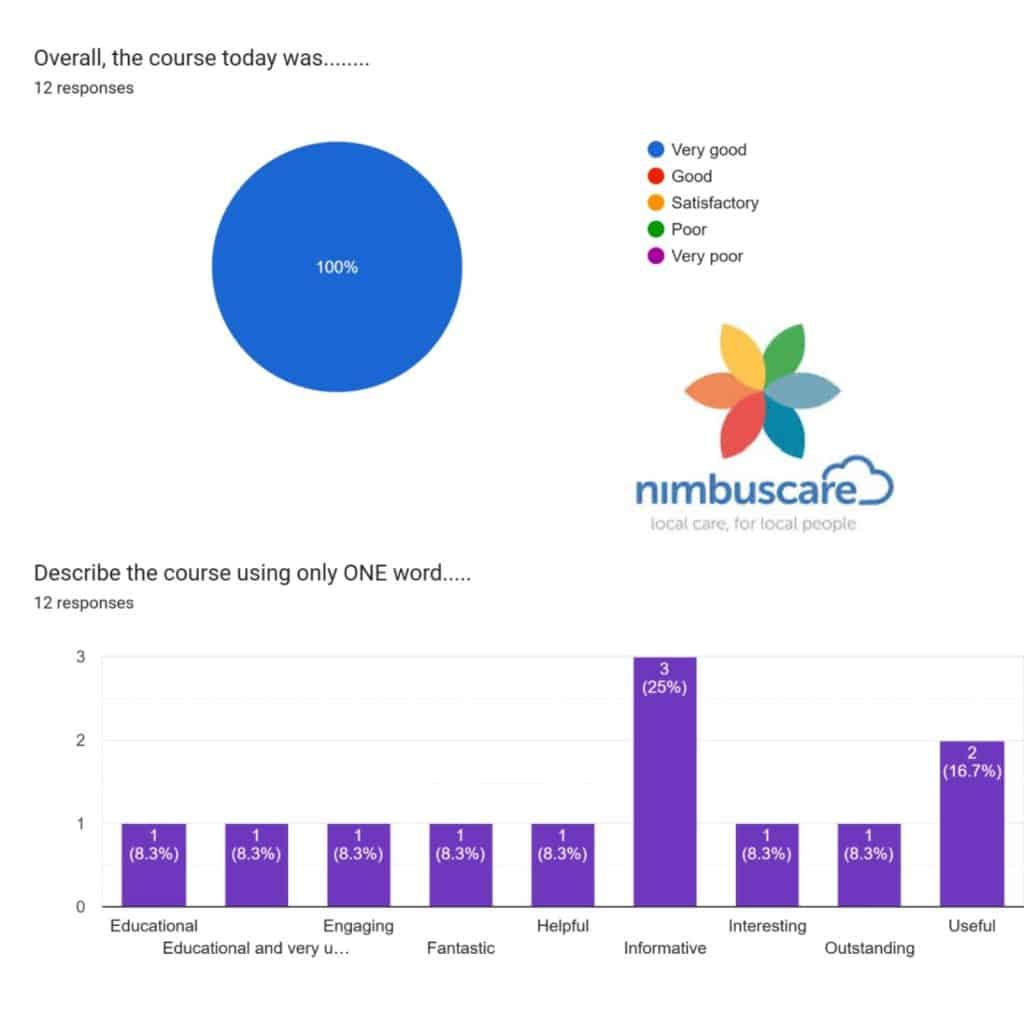Image resolution: width=1024 pixels, height=1018 pixels.
Task: Click the Useful bar showing 2 (16.7%)
Action: coord(972,823)
